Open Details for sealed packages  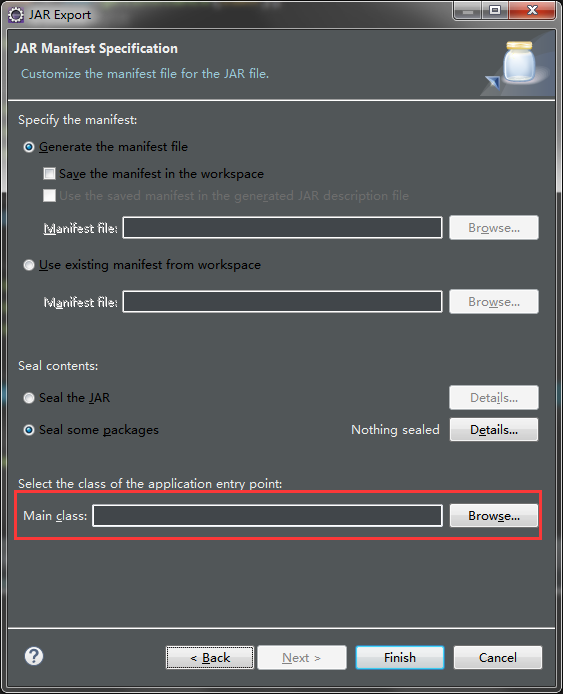494,430
